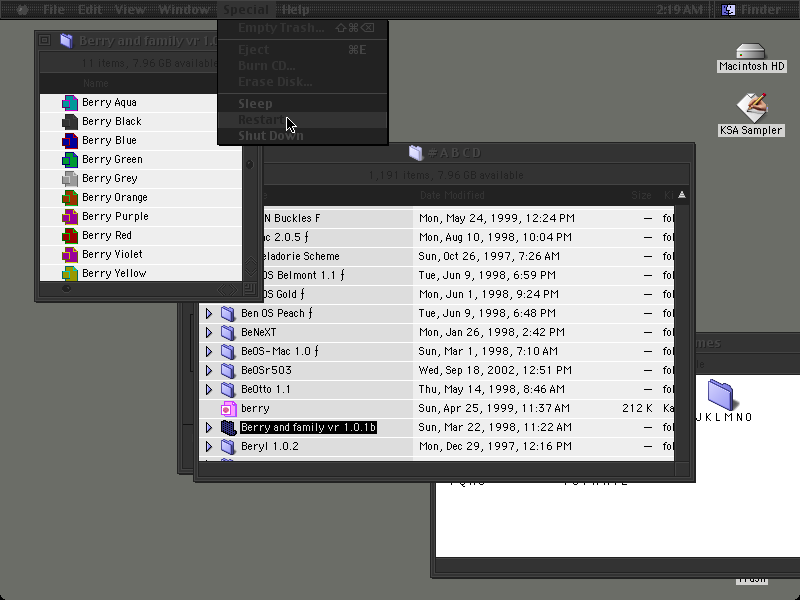Image resolution: width=800 pixels, height=600 pixels.
Task: Open the Help menu
Action: tap(295, 10)
